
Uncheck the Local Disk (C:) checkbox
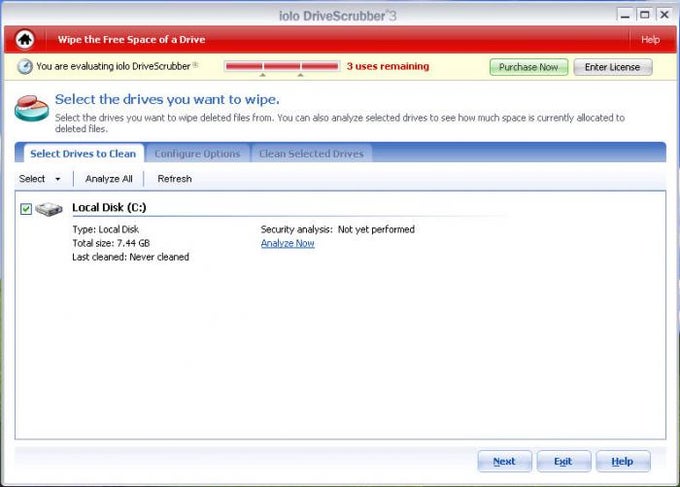tap(26, 209)
